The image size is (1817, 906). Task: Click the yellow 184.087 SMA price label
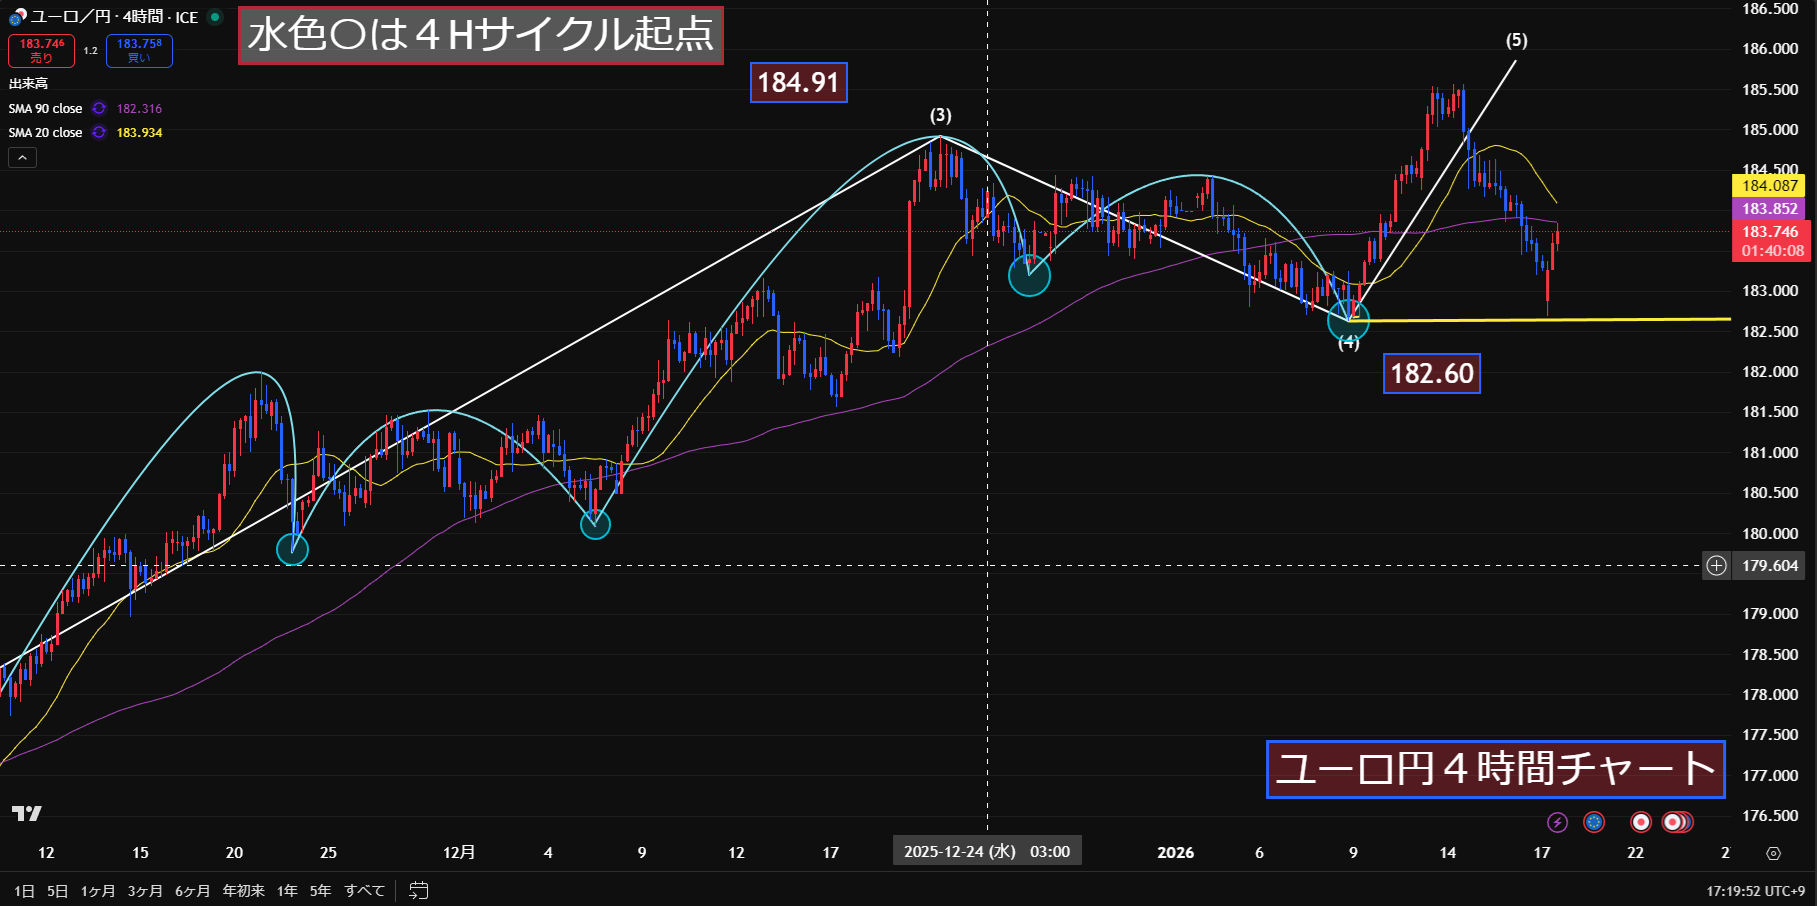click(1769, 185)
